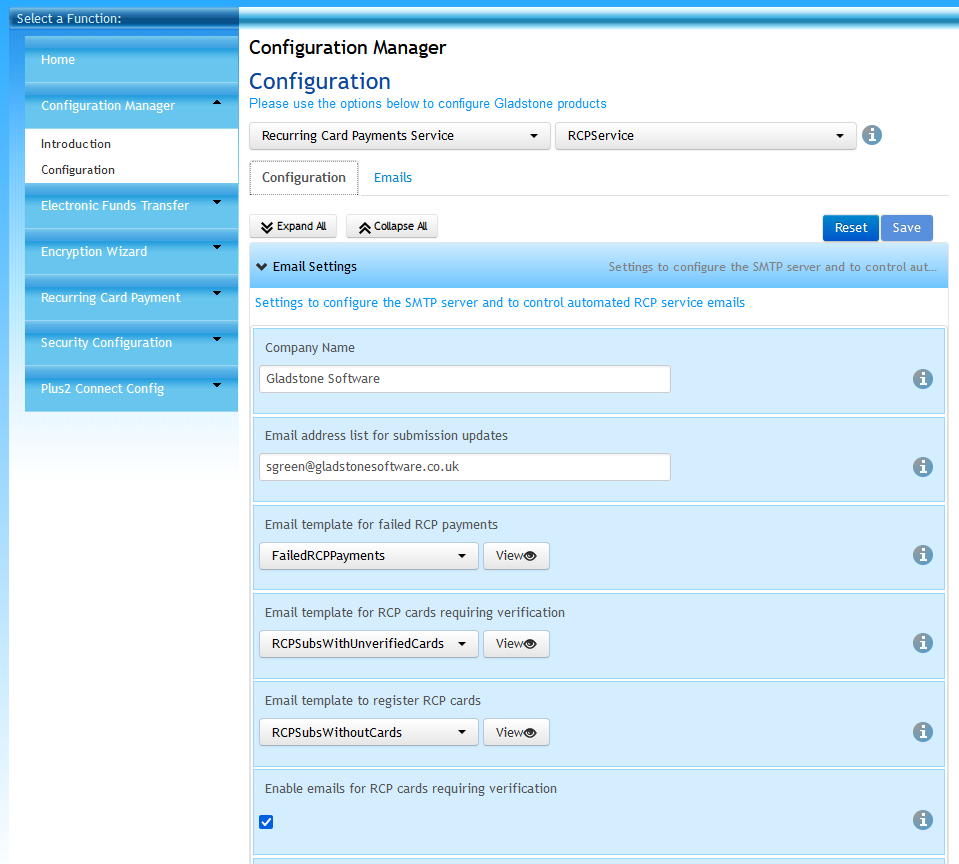Go to Home in sidebar
This screenshot has height=864, width=959.
pos(131,59)
